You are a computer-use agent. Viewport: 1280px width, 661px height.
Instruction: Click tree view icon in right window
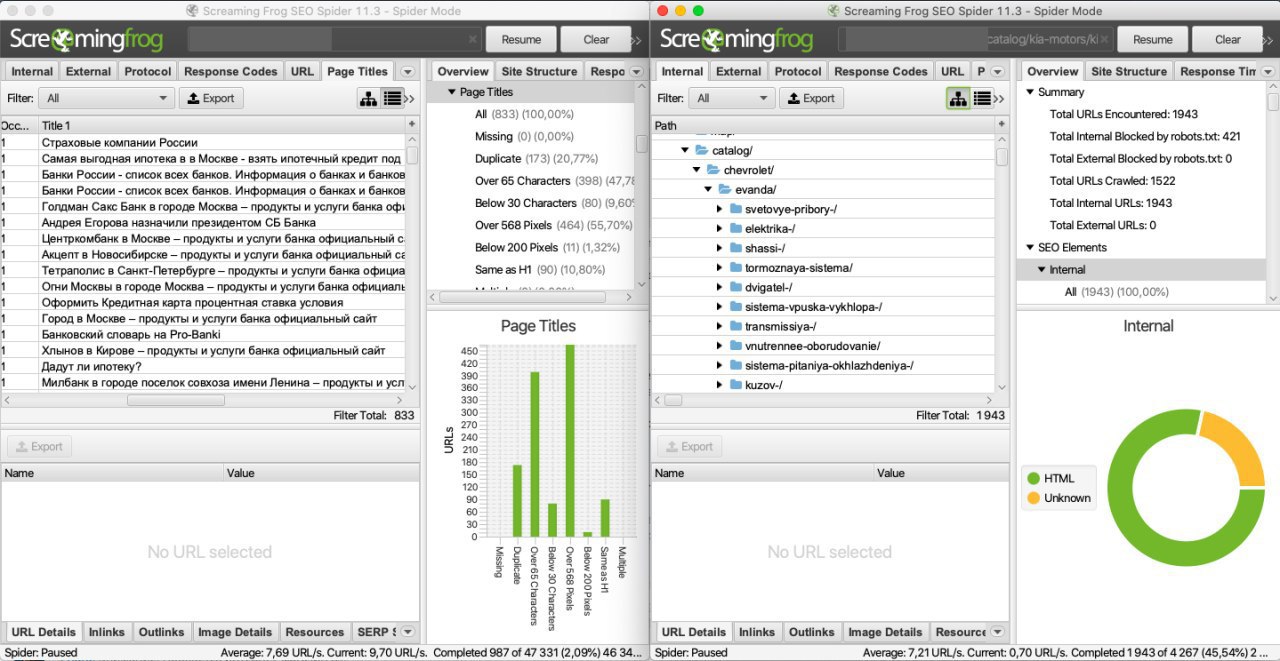958,98
